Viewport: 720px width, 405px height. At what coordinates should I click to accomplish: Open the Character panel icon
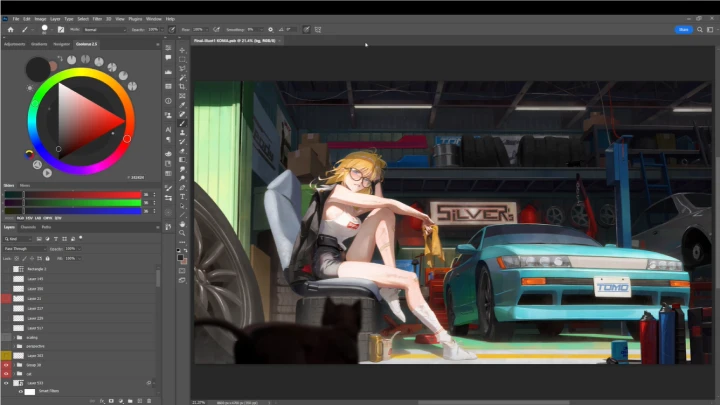pos(169,129)
